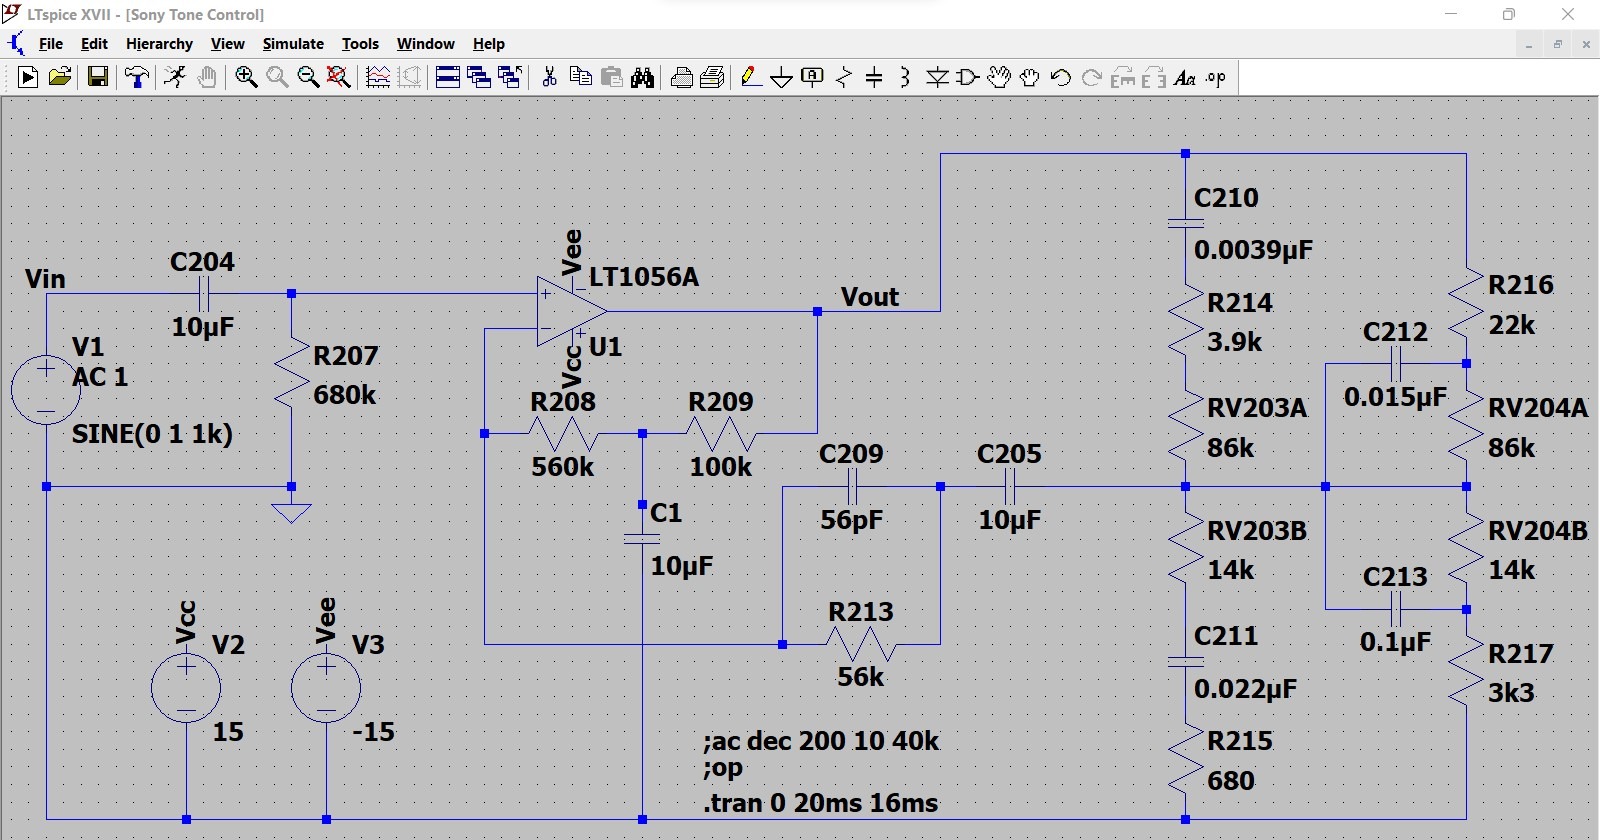
Task: Cascade the windows
Action: coord(510,77)
